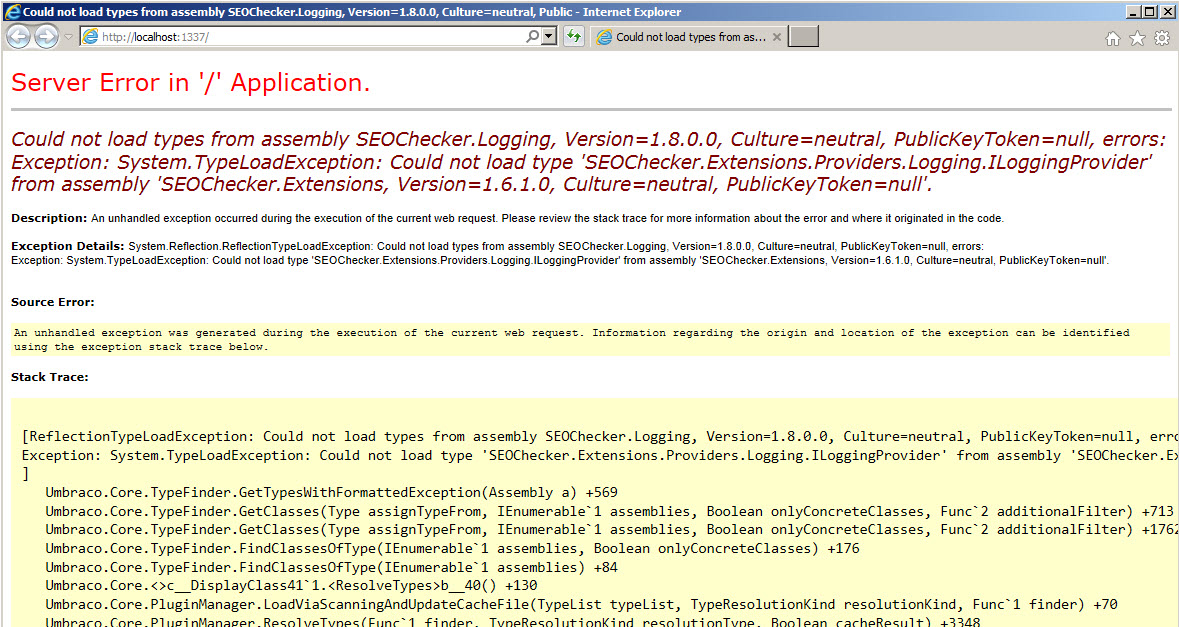
Task: Click the magnifier search icon in address bar
Action: click(532, 36)
